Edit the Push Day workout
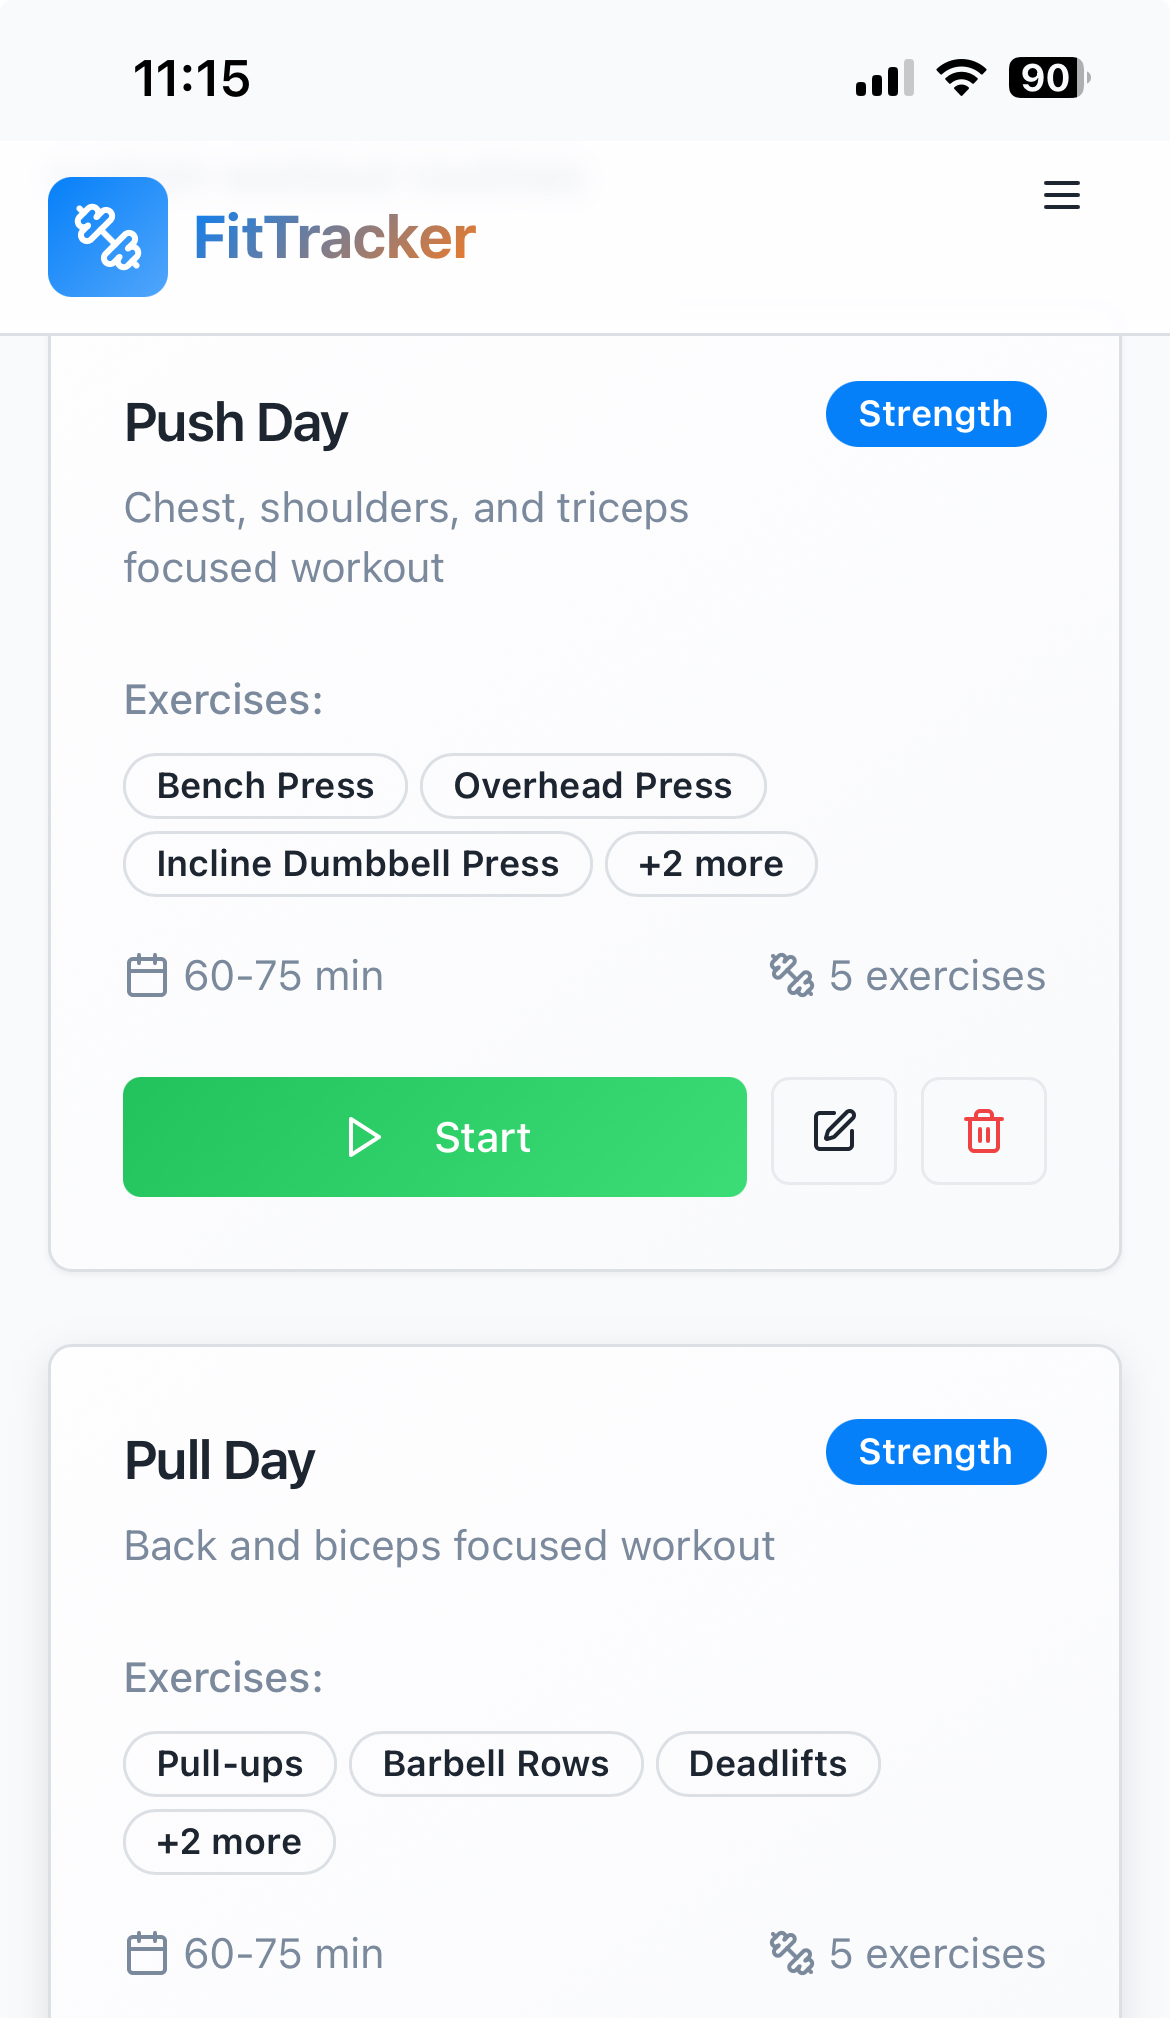1170x2018 pixels. 834,1131
